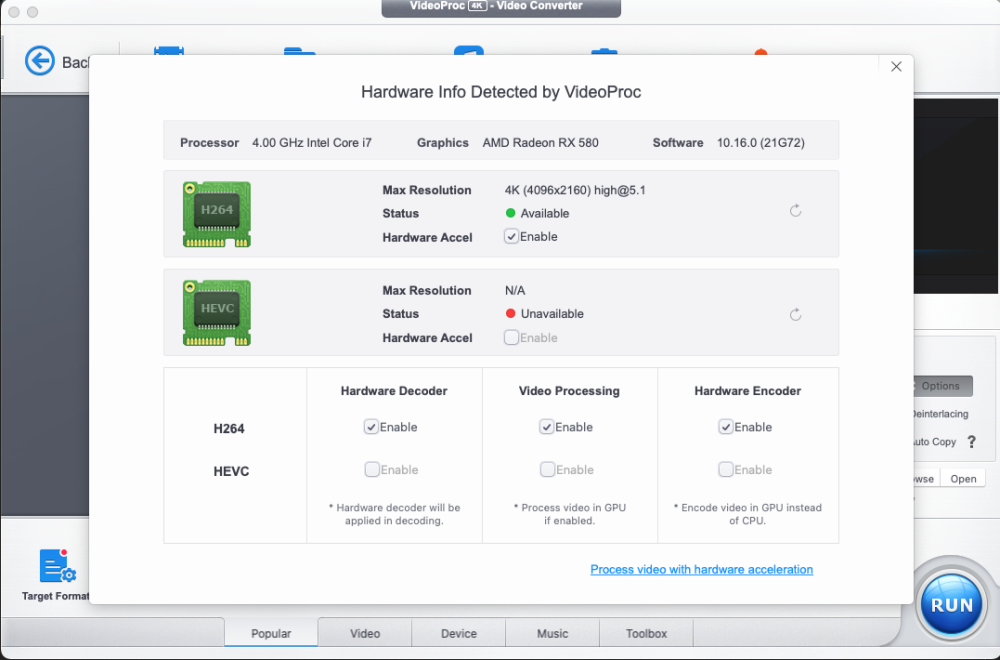Open Process video with hardware acceleration link

[702, 569]
